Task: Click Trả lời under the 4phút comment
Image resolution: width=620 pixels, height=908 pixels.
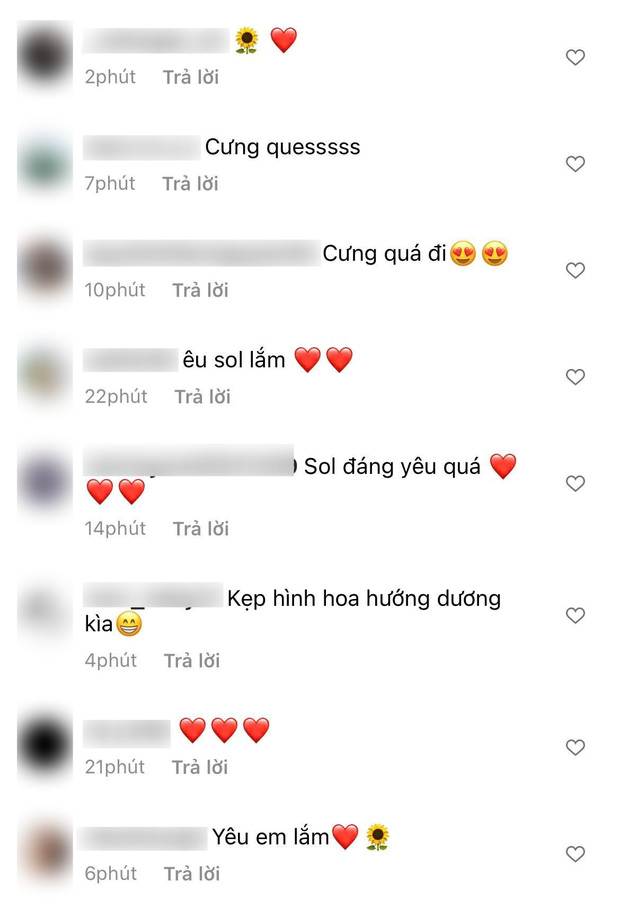Action: 192,661
